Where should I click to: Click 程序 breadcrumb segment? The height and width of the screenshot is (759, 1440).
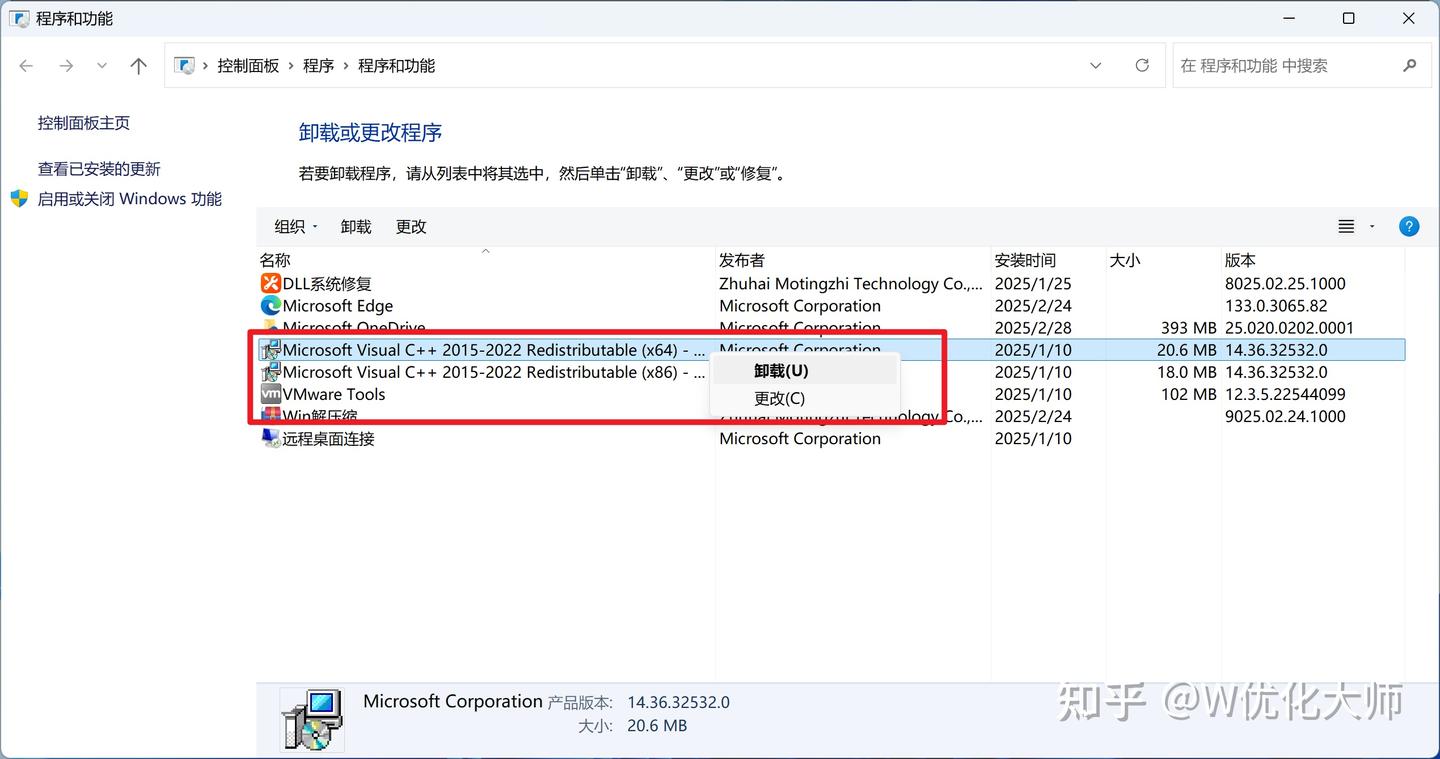[x=318, y=66]
